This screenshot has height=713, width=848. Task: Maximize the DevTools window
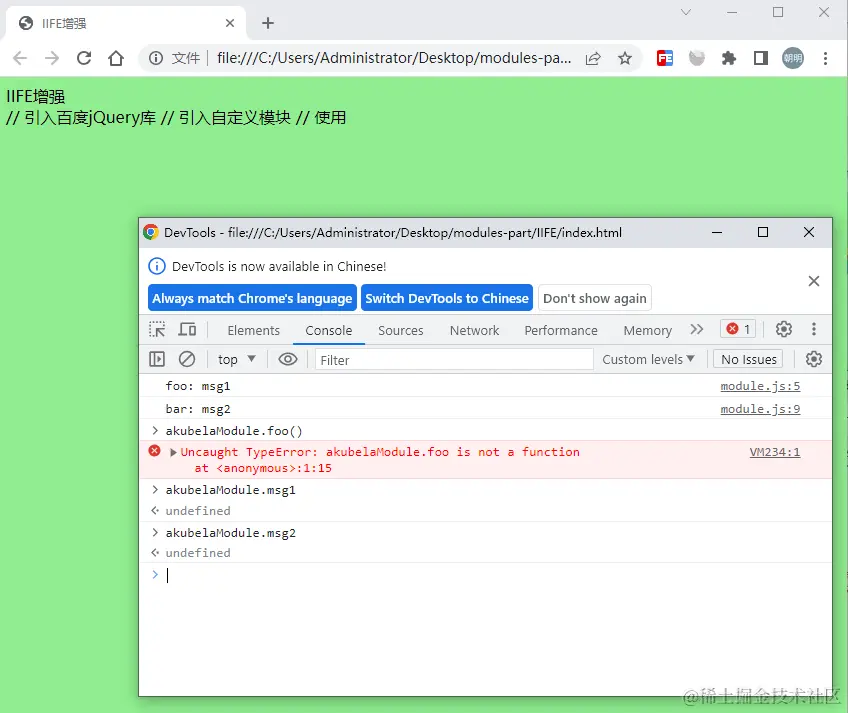(763, 232)
